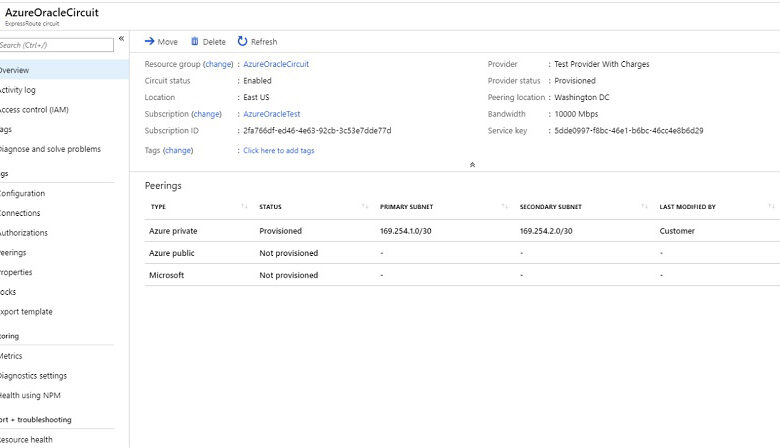
Task: Change the resource group link
Action: tap(218, 64)
